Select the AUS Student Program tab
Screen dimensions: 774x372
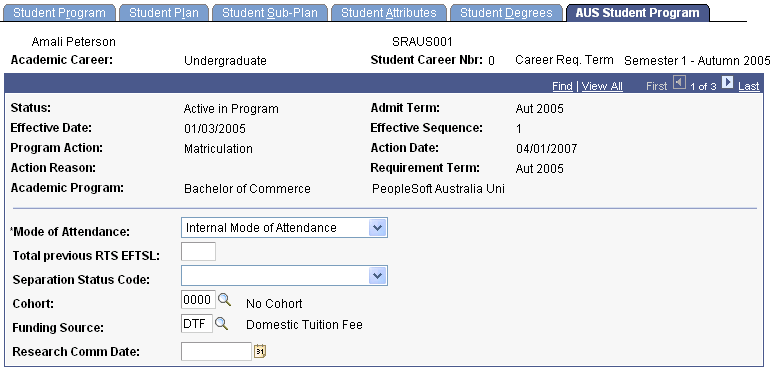(x=637, y=13)
